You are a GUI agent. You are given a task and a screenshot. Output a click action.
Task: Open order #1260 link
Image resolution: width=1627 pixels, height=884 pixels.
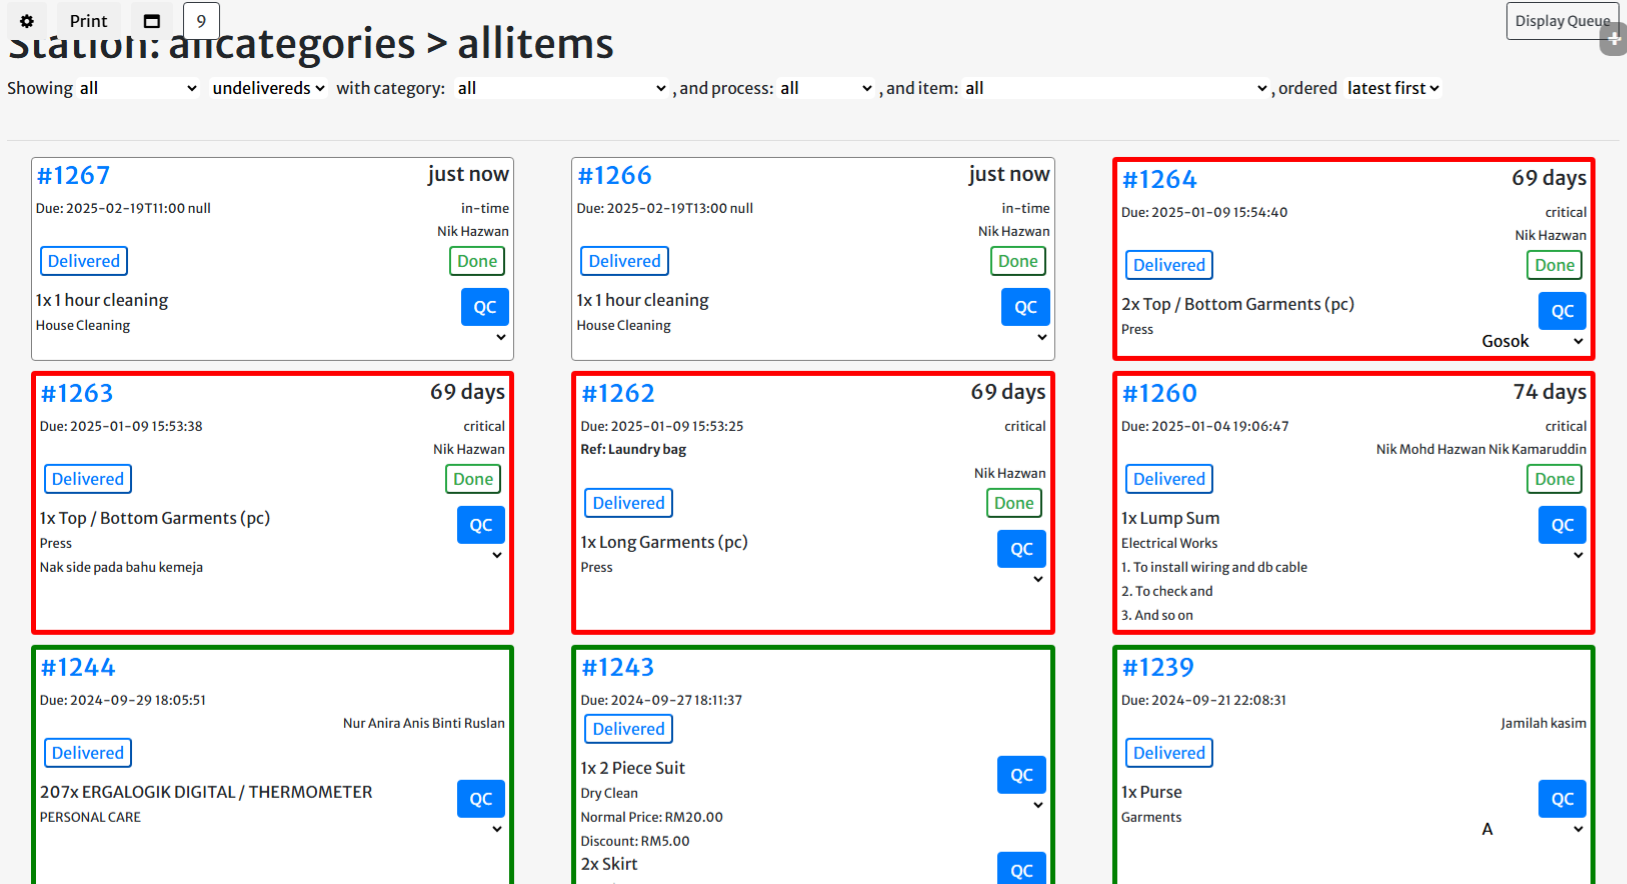(x=1159, y=394)
